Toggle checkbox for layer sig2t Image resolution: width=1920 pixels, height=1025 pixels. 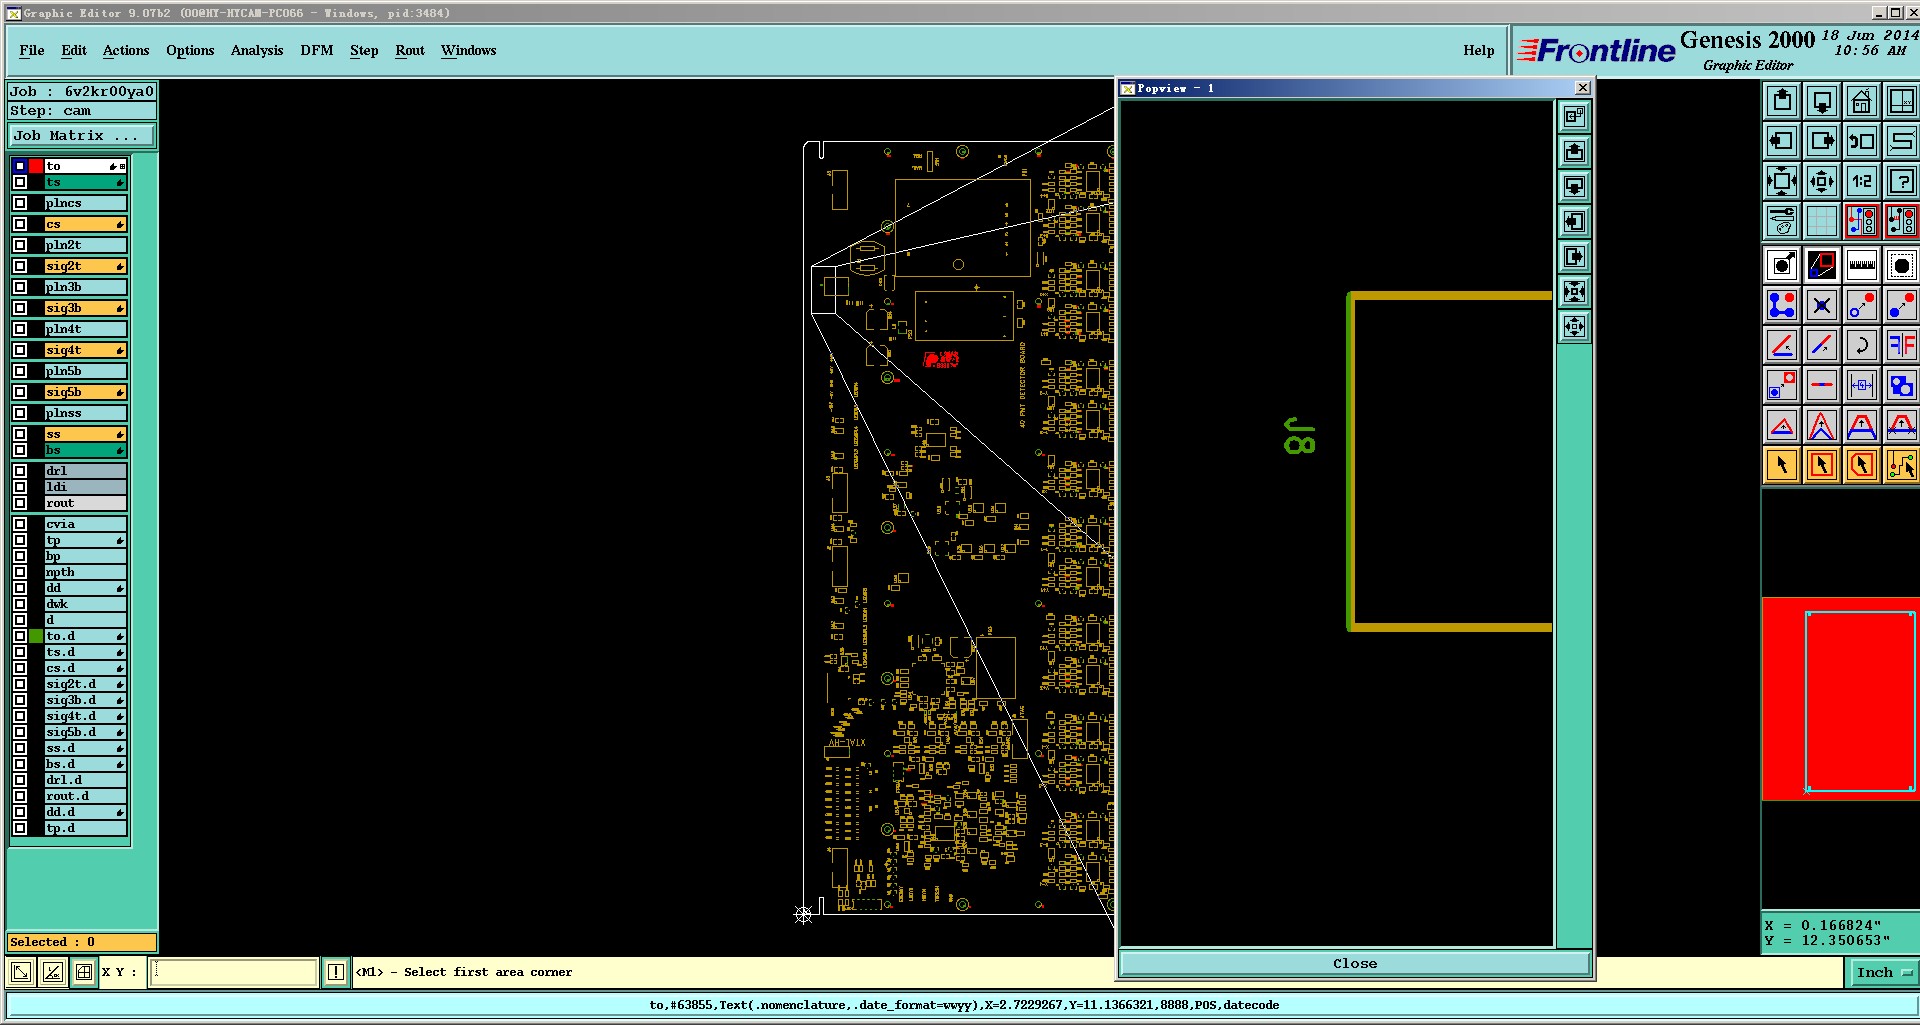pos(20,266)
